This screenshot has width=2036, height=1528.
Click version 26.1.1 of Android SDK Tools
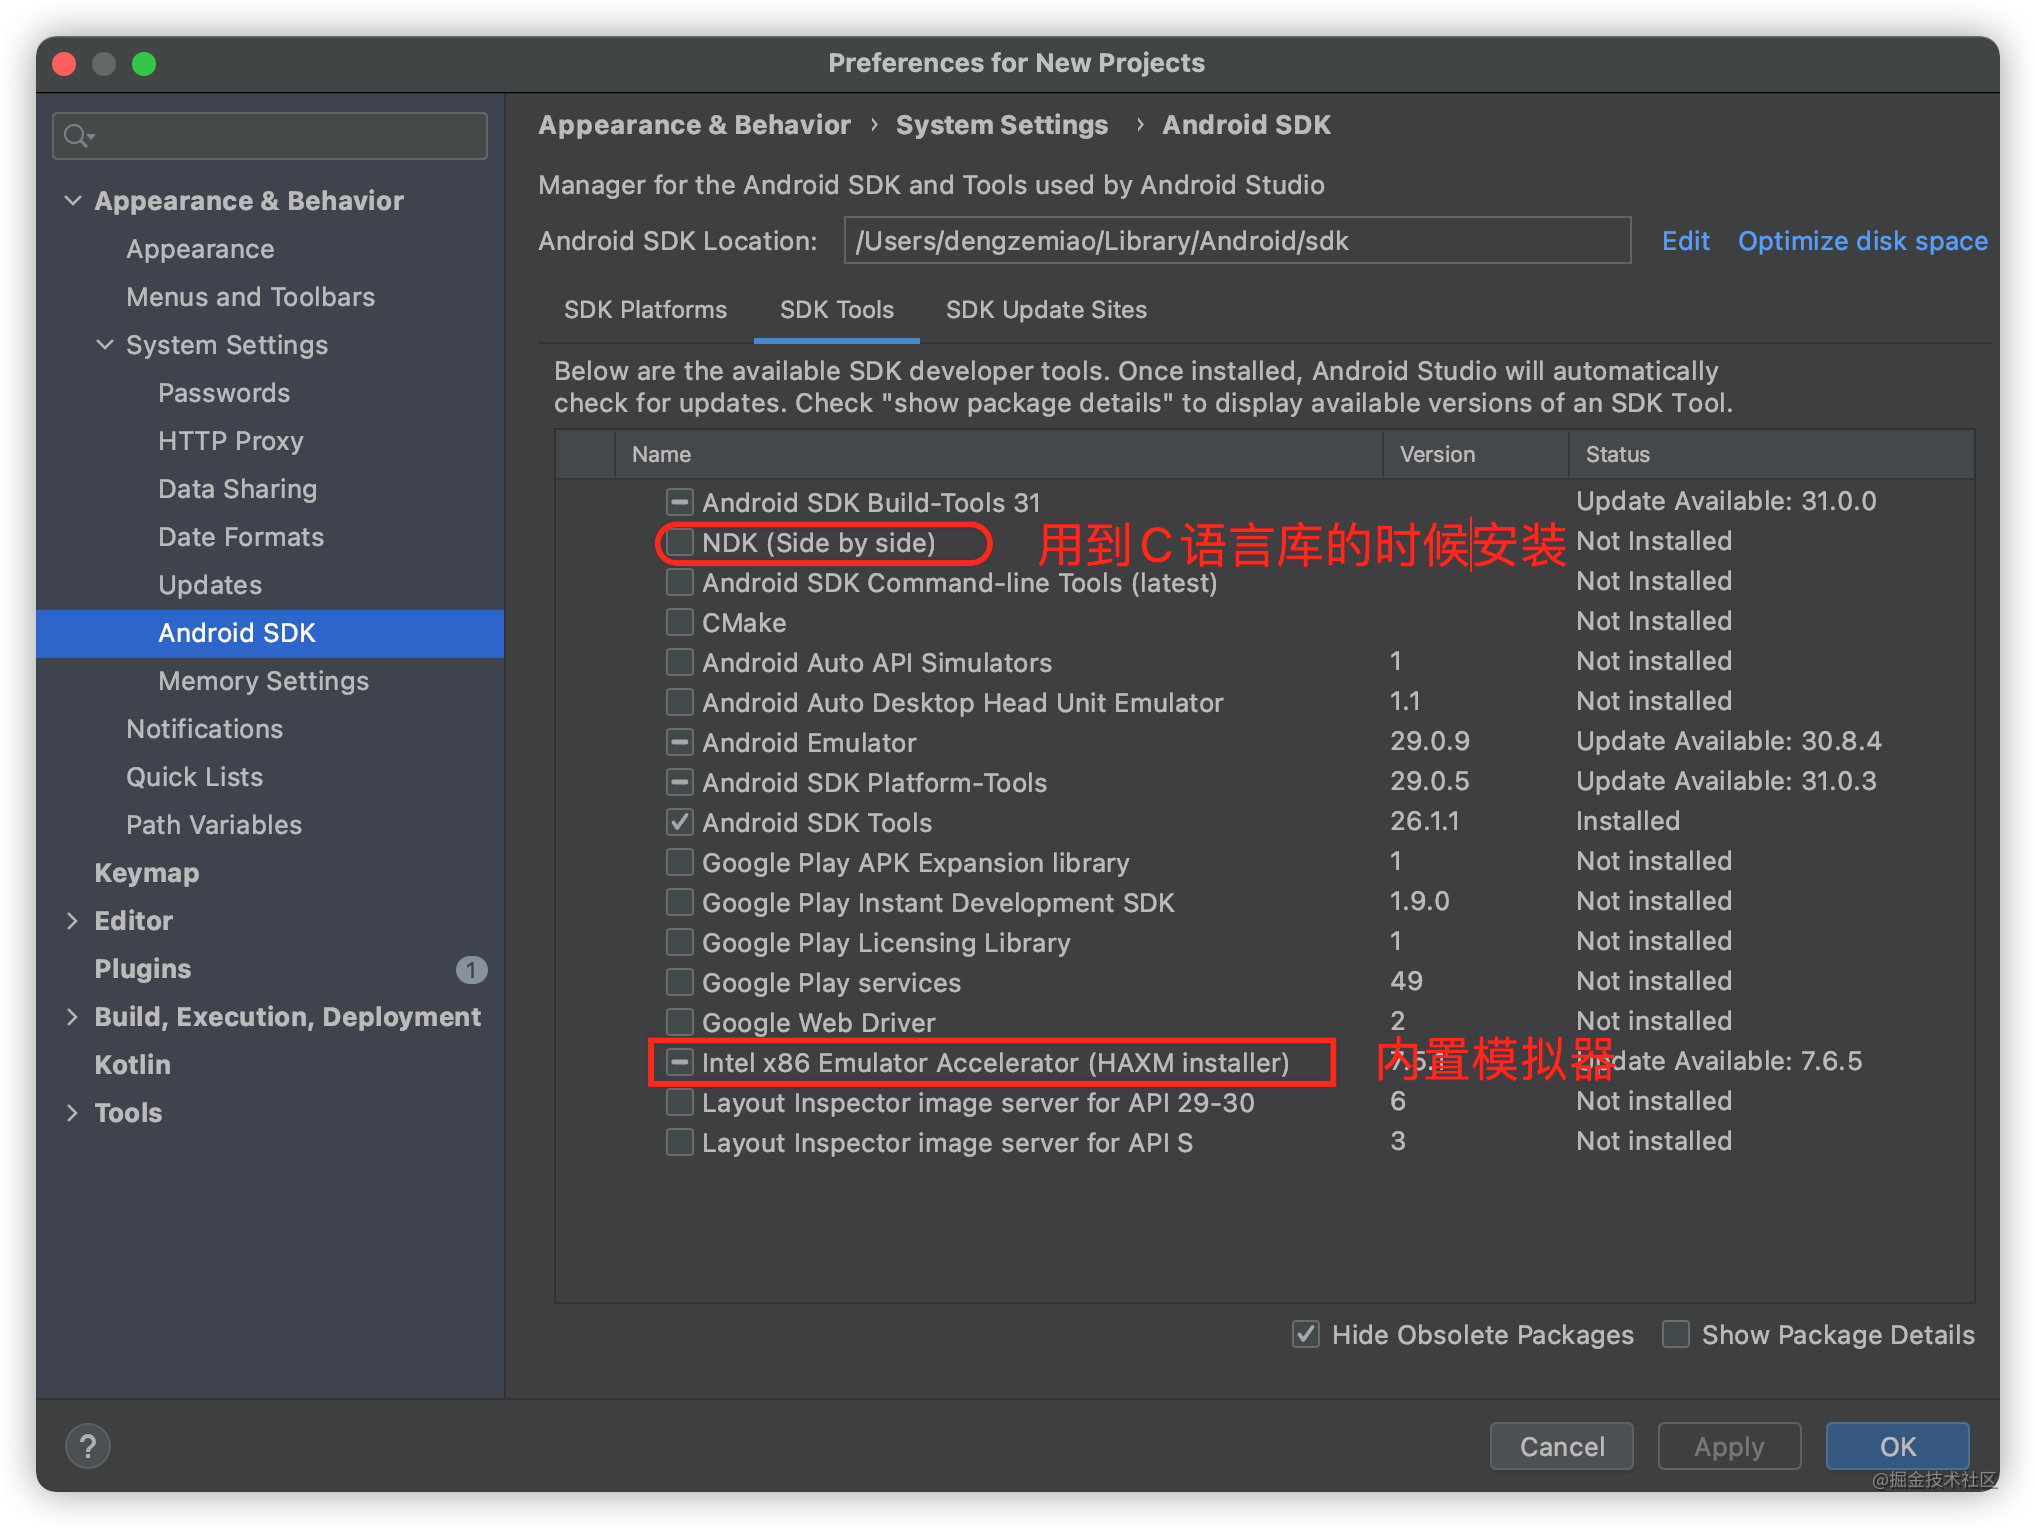[1425, 821]
